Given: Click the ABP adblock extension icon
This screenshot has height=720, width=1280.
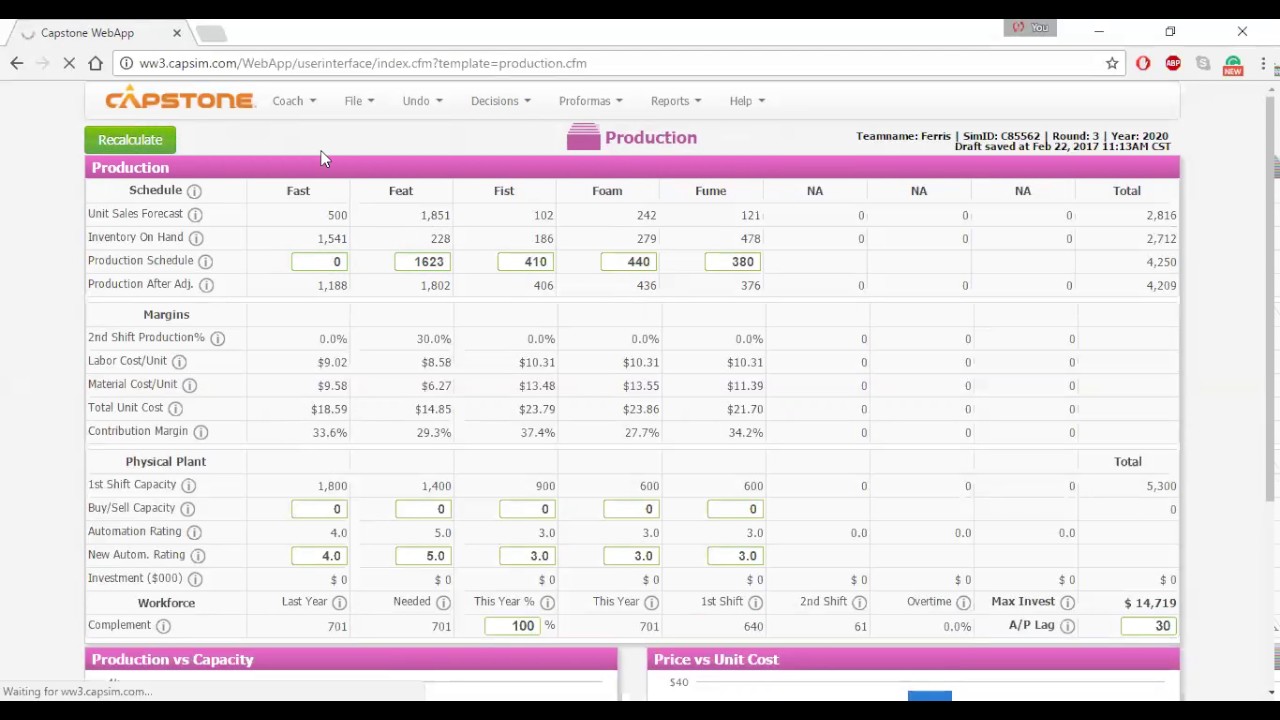Looking at the screenshot, I should tap(1173, 63).
